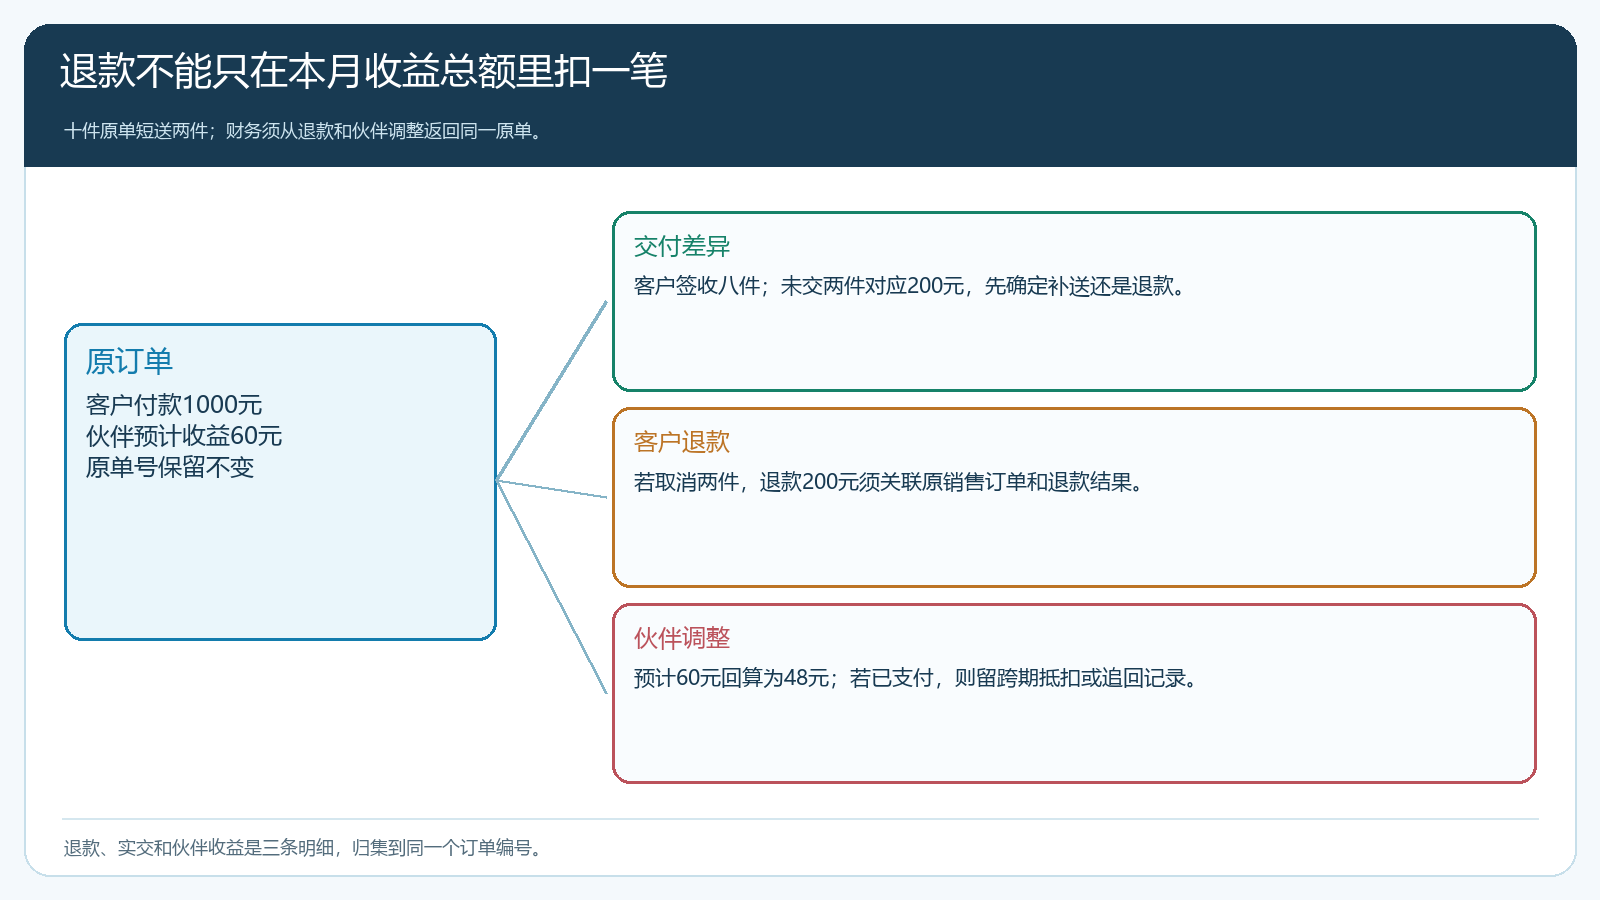Click the 伙伴调整 card heading

[x=682, y=638]
